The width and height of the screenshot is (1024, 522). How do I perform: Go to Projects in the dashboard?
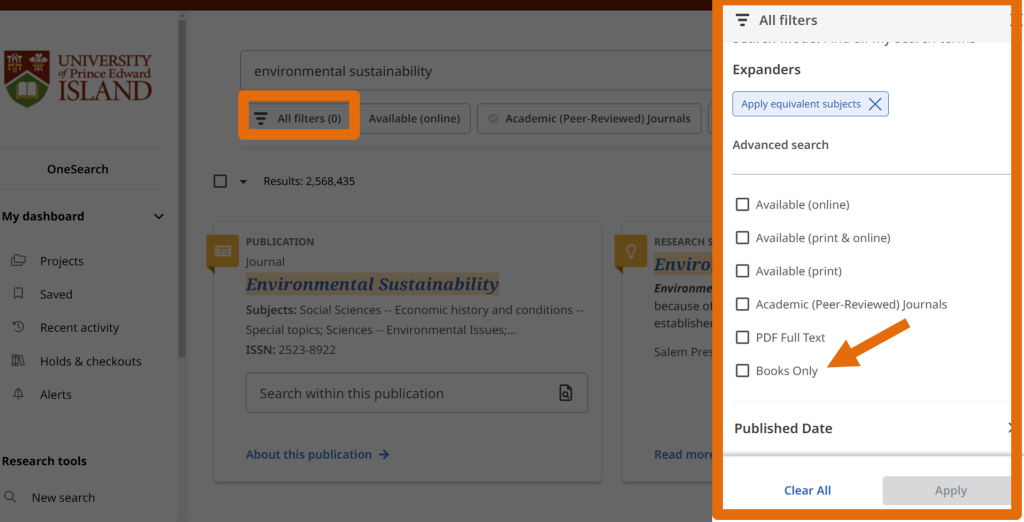62,261
